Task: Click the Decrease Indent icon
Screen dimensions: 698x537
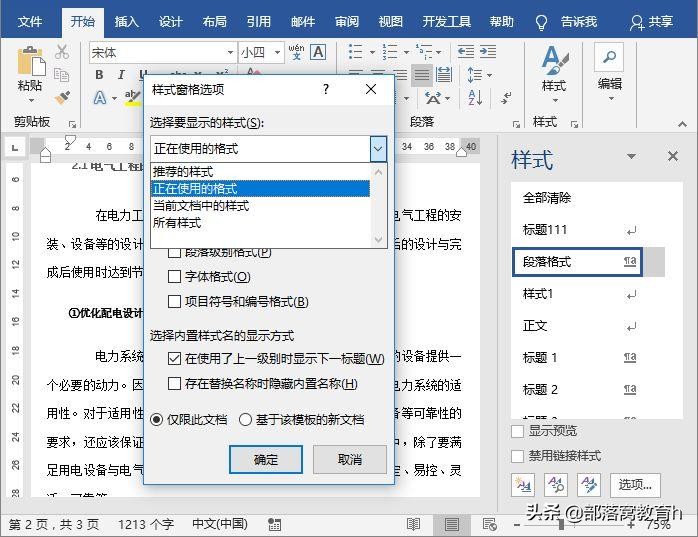Action: (x=466, y=52)
